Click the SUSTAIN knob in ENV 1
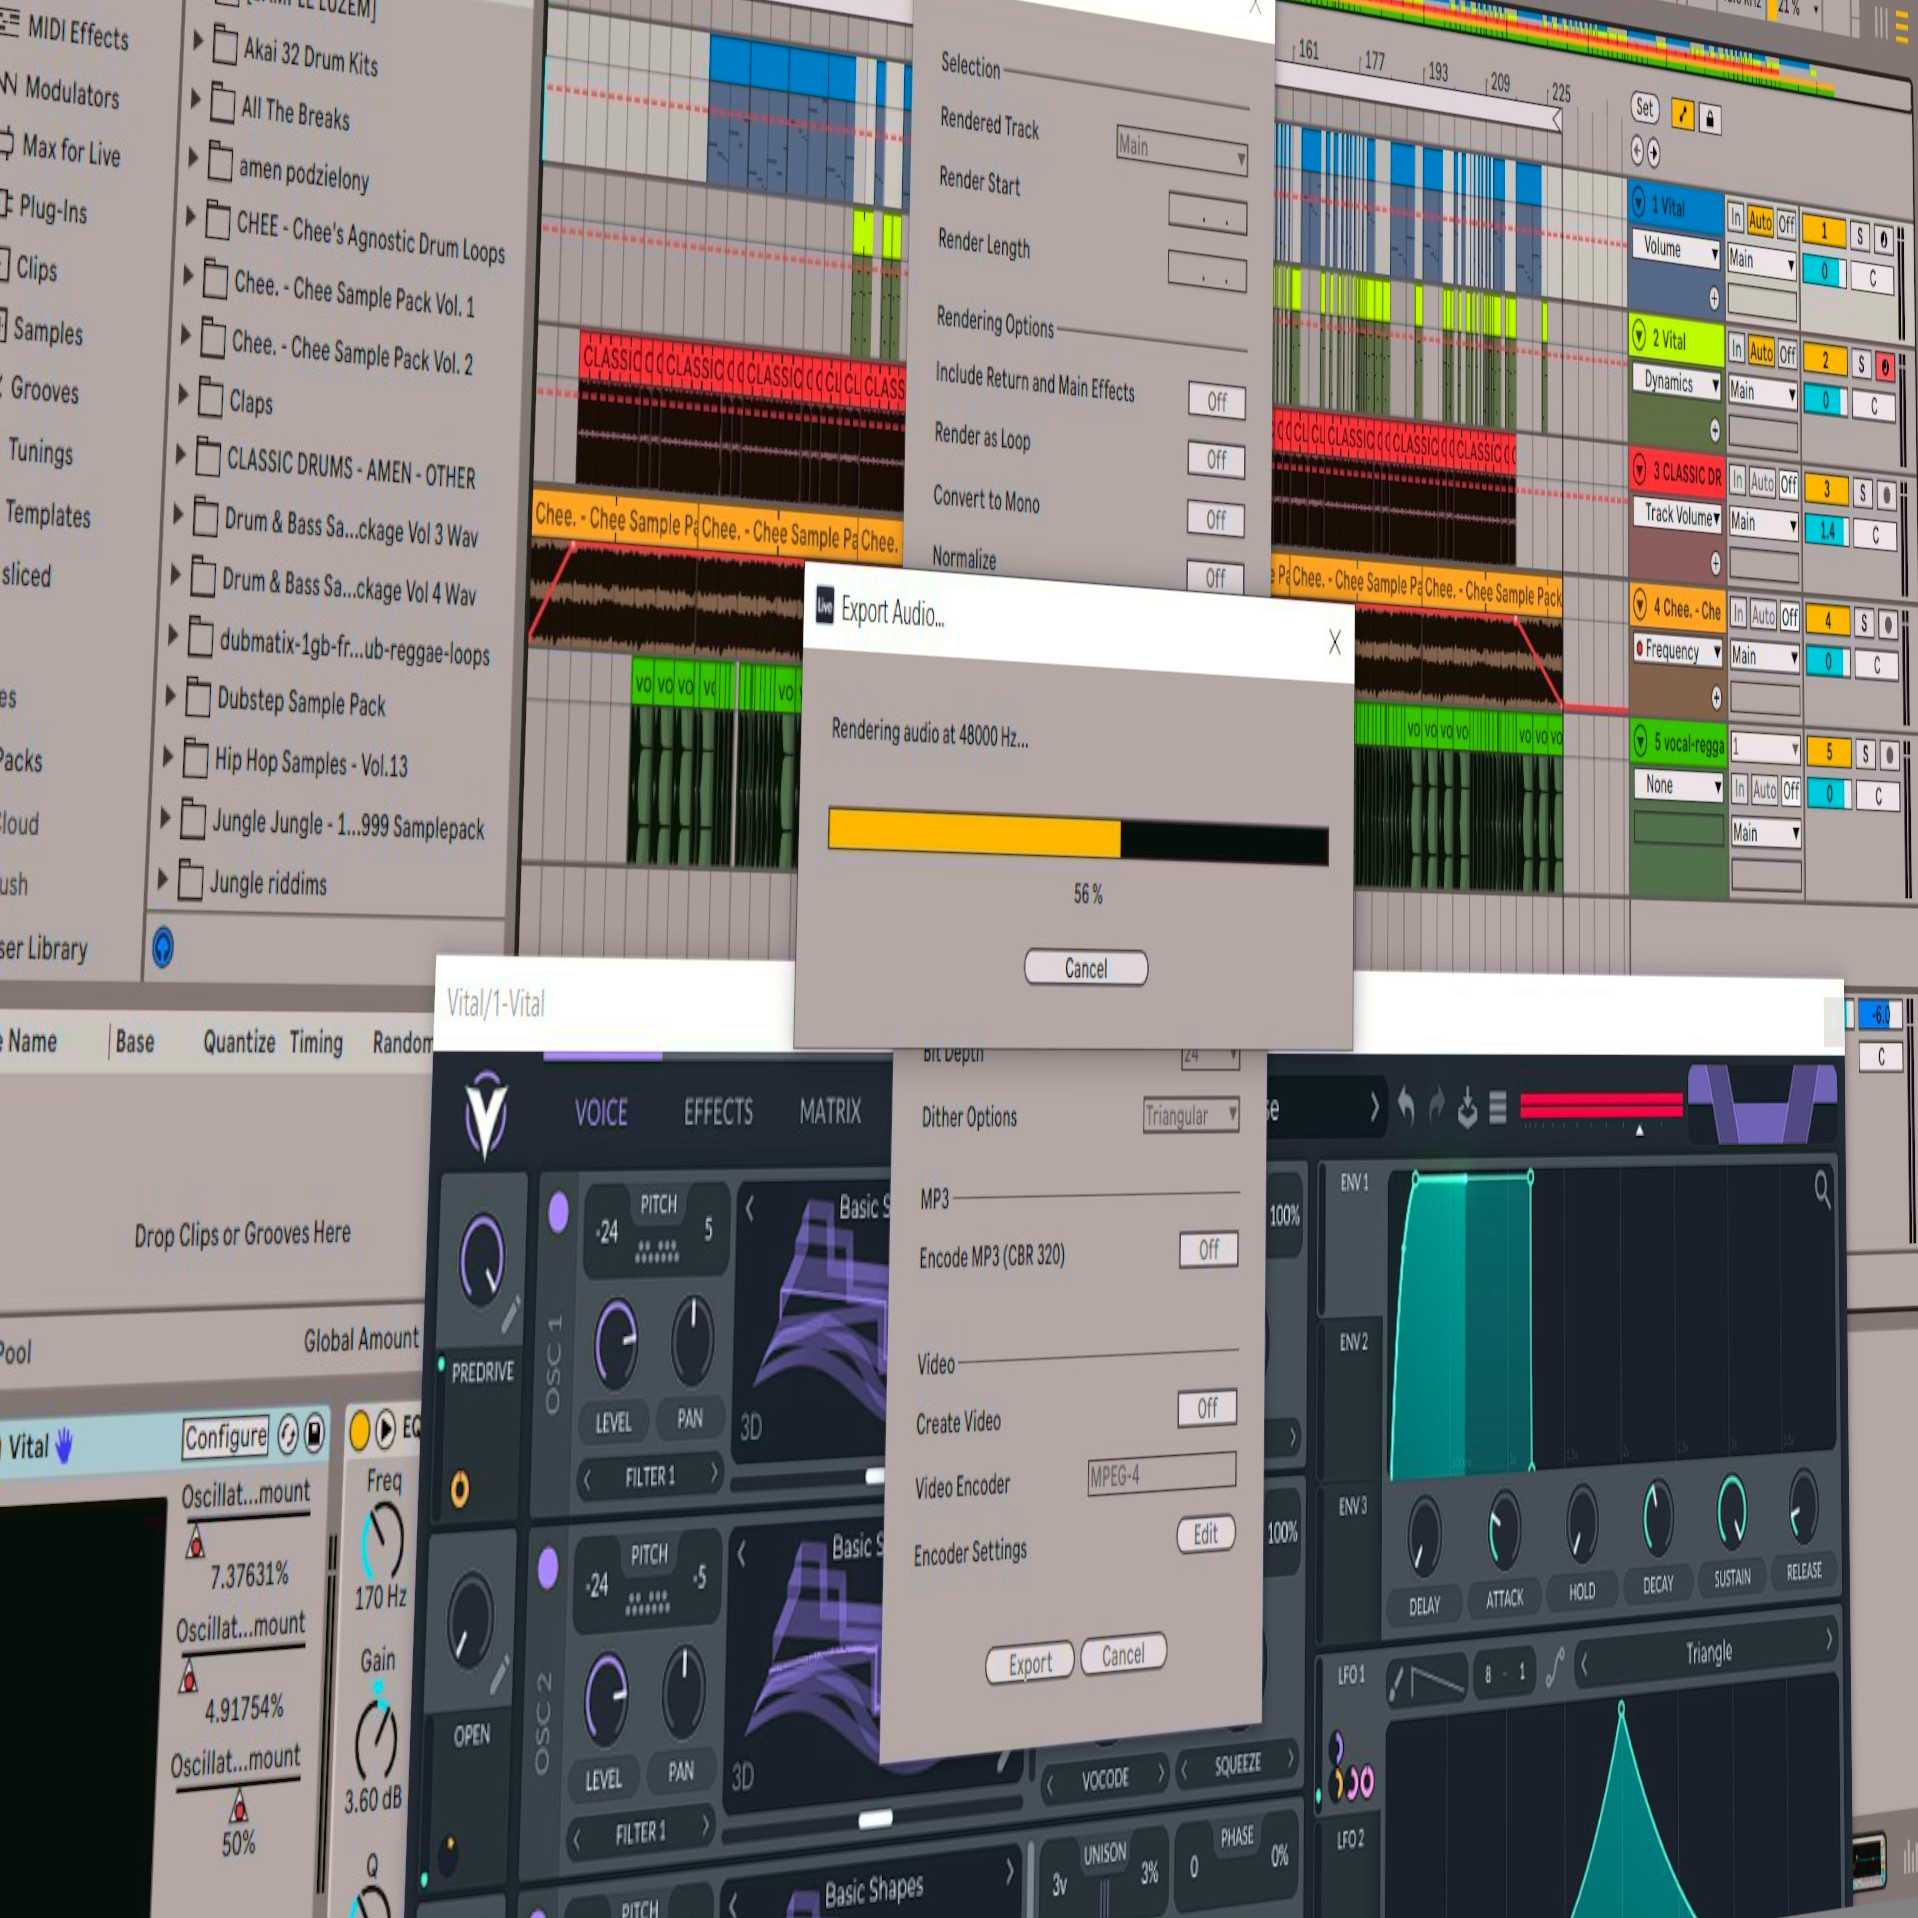The height and width of the screenshot is (1918, 1918). [1732, 1510]
